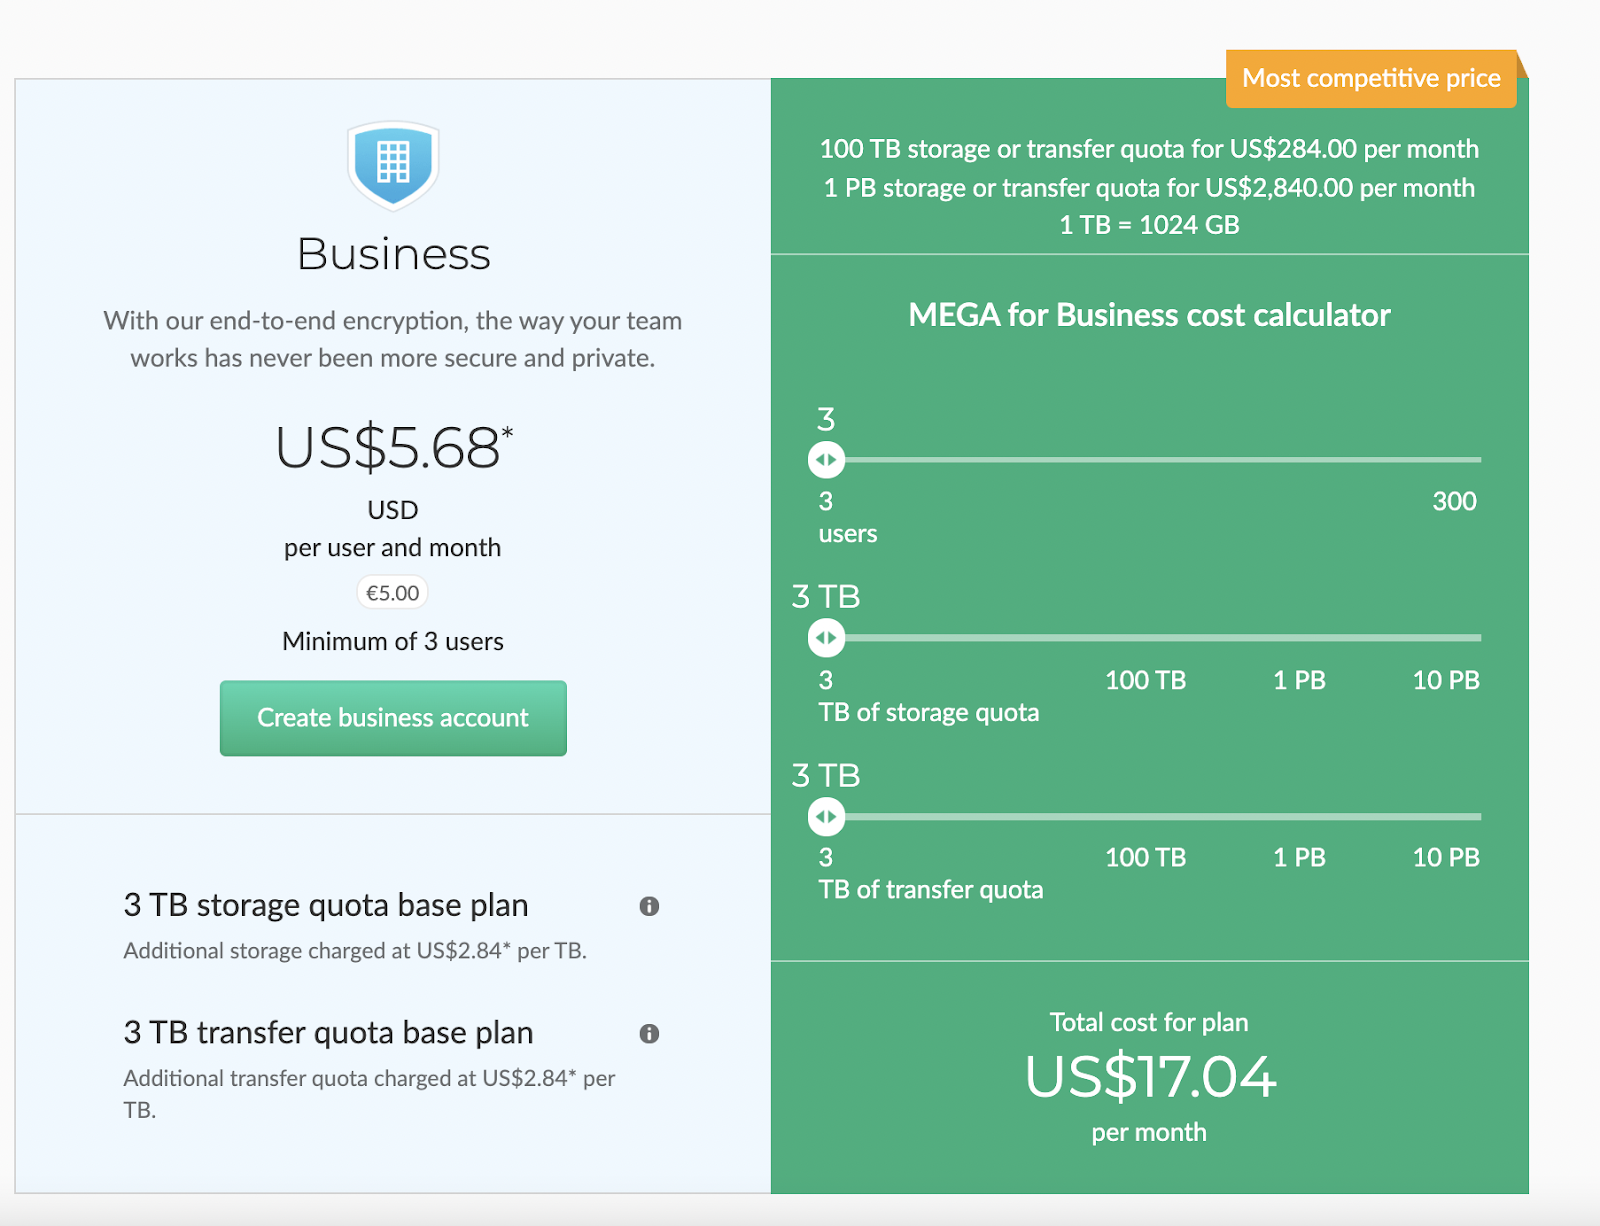The height and width of the screenshot is (1226, 1600).
Task: Click the US$17.04 total cost value
Action: [x=1150, y=1077]
